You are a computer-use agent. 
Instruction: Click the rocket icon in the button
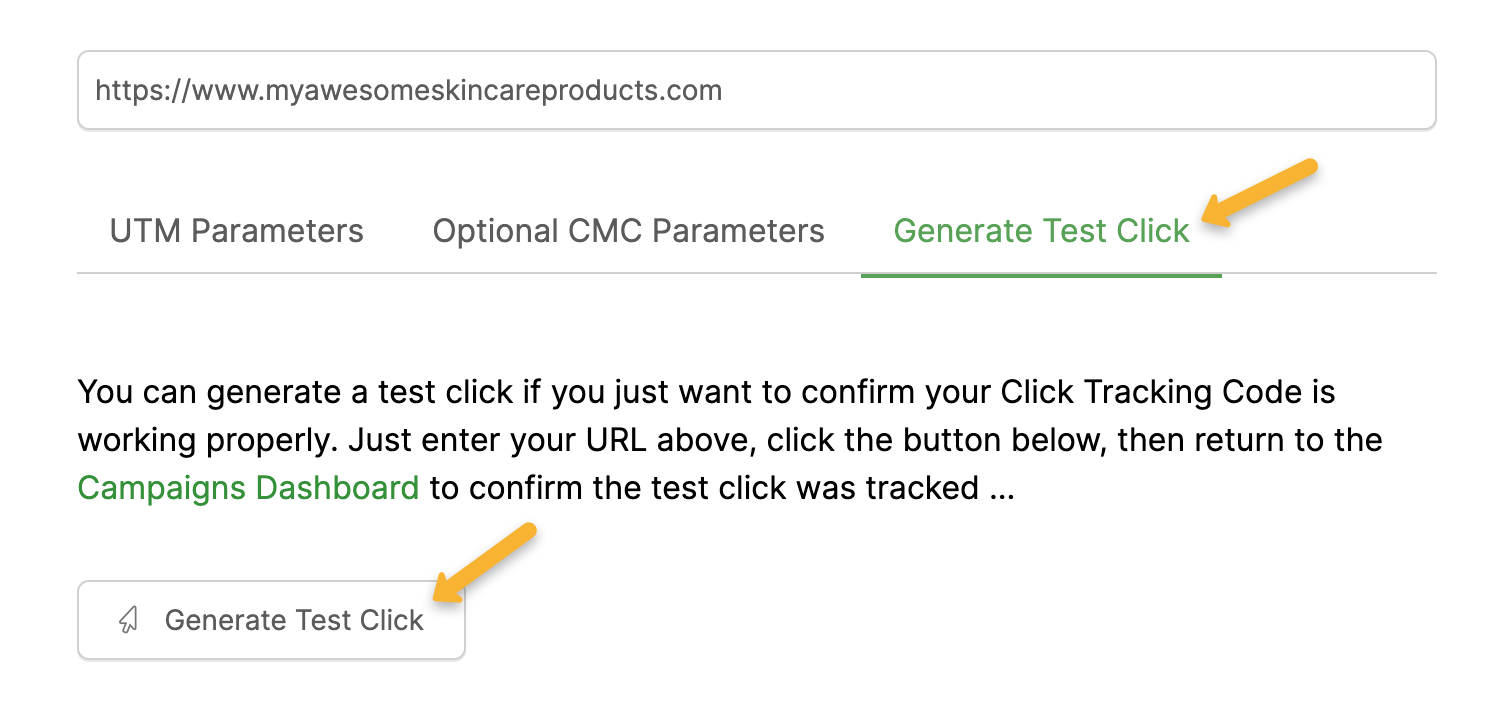pyautogui.click(x=128, y=620)
